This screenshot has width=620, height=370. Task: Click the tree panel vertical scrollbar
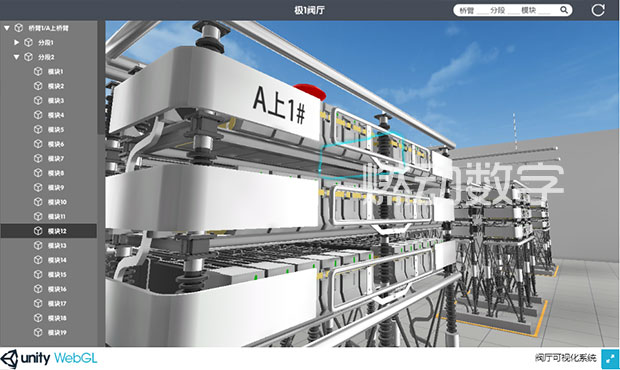[101, 77]
